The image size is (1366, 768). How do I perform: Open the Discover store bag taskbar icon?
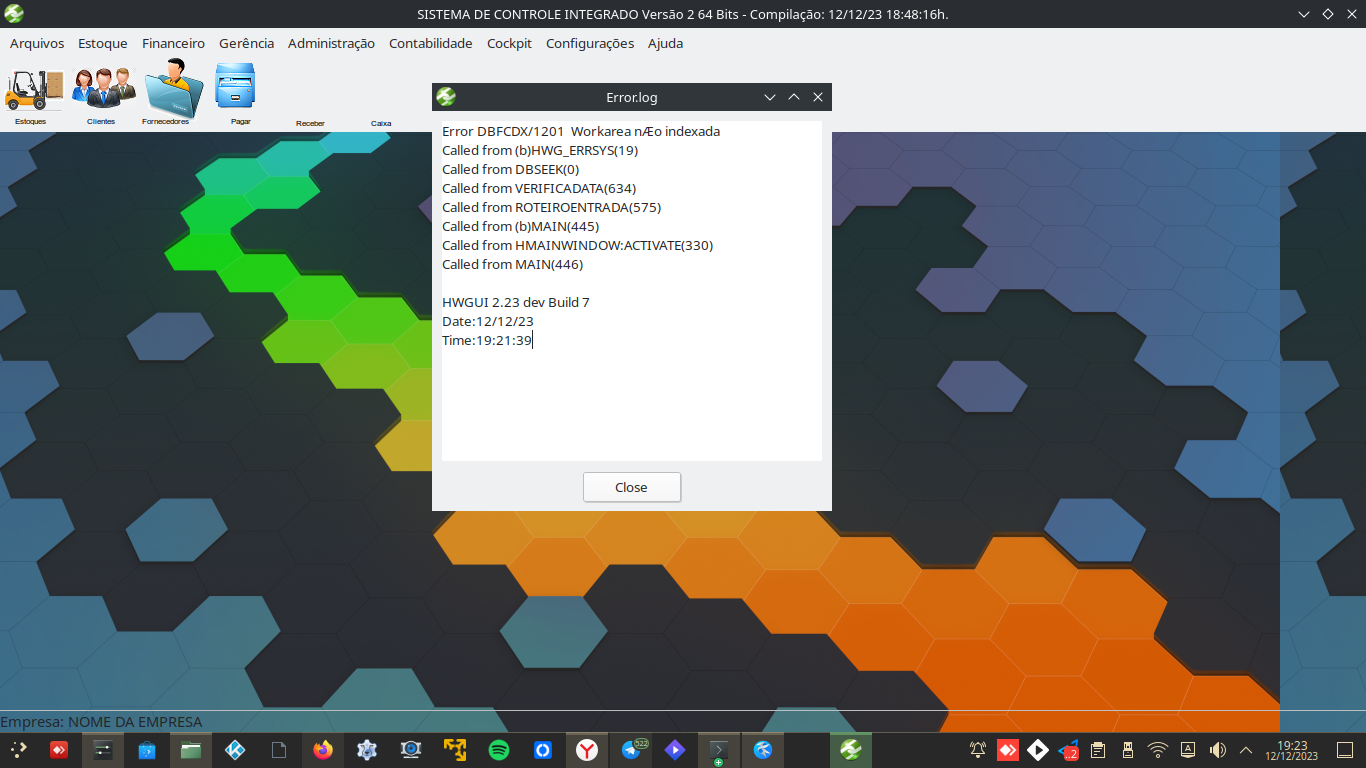pyautogui.click(x=147, y=749)
